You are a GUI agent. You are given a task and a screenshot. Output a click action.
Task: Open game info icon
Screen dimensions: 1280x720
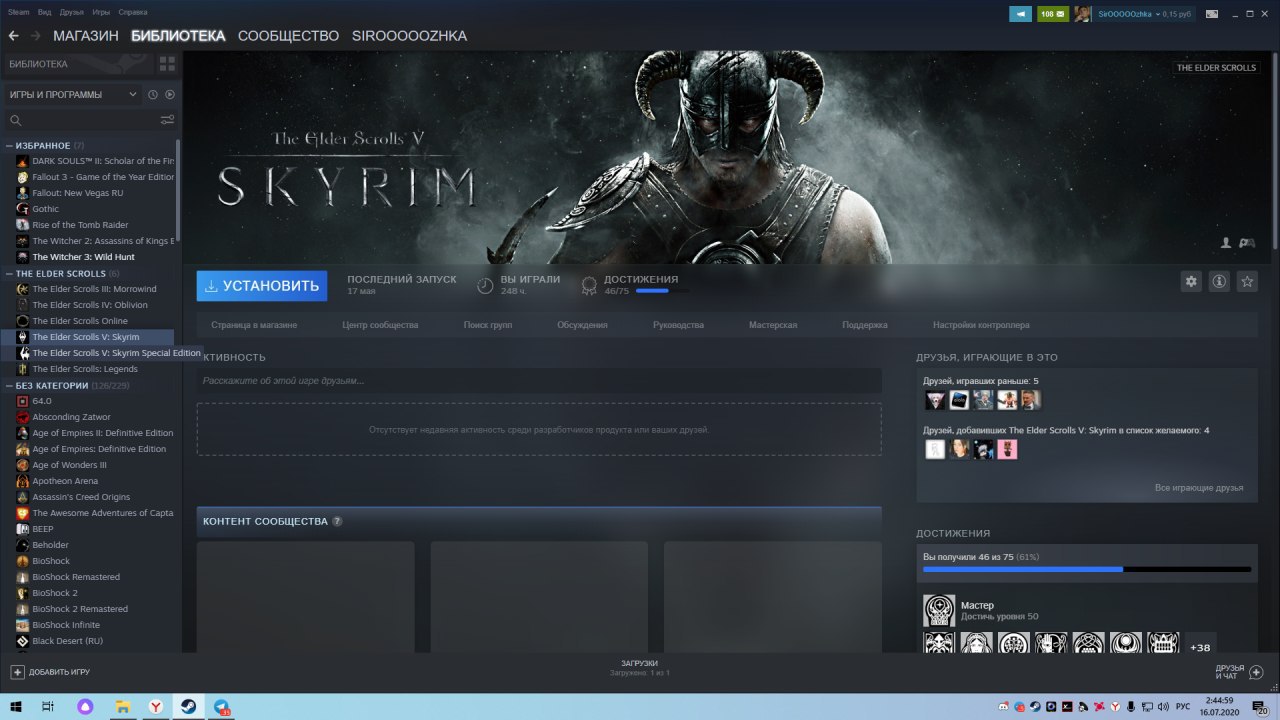pos(1219,282)
